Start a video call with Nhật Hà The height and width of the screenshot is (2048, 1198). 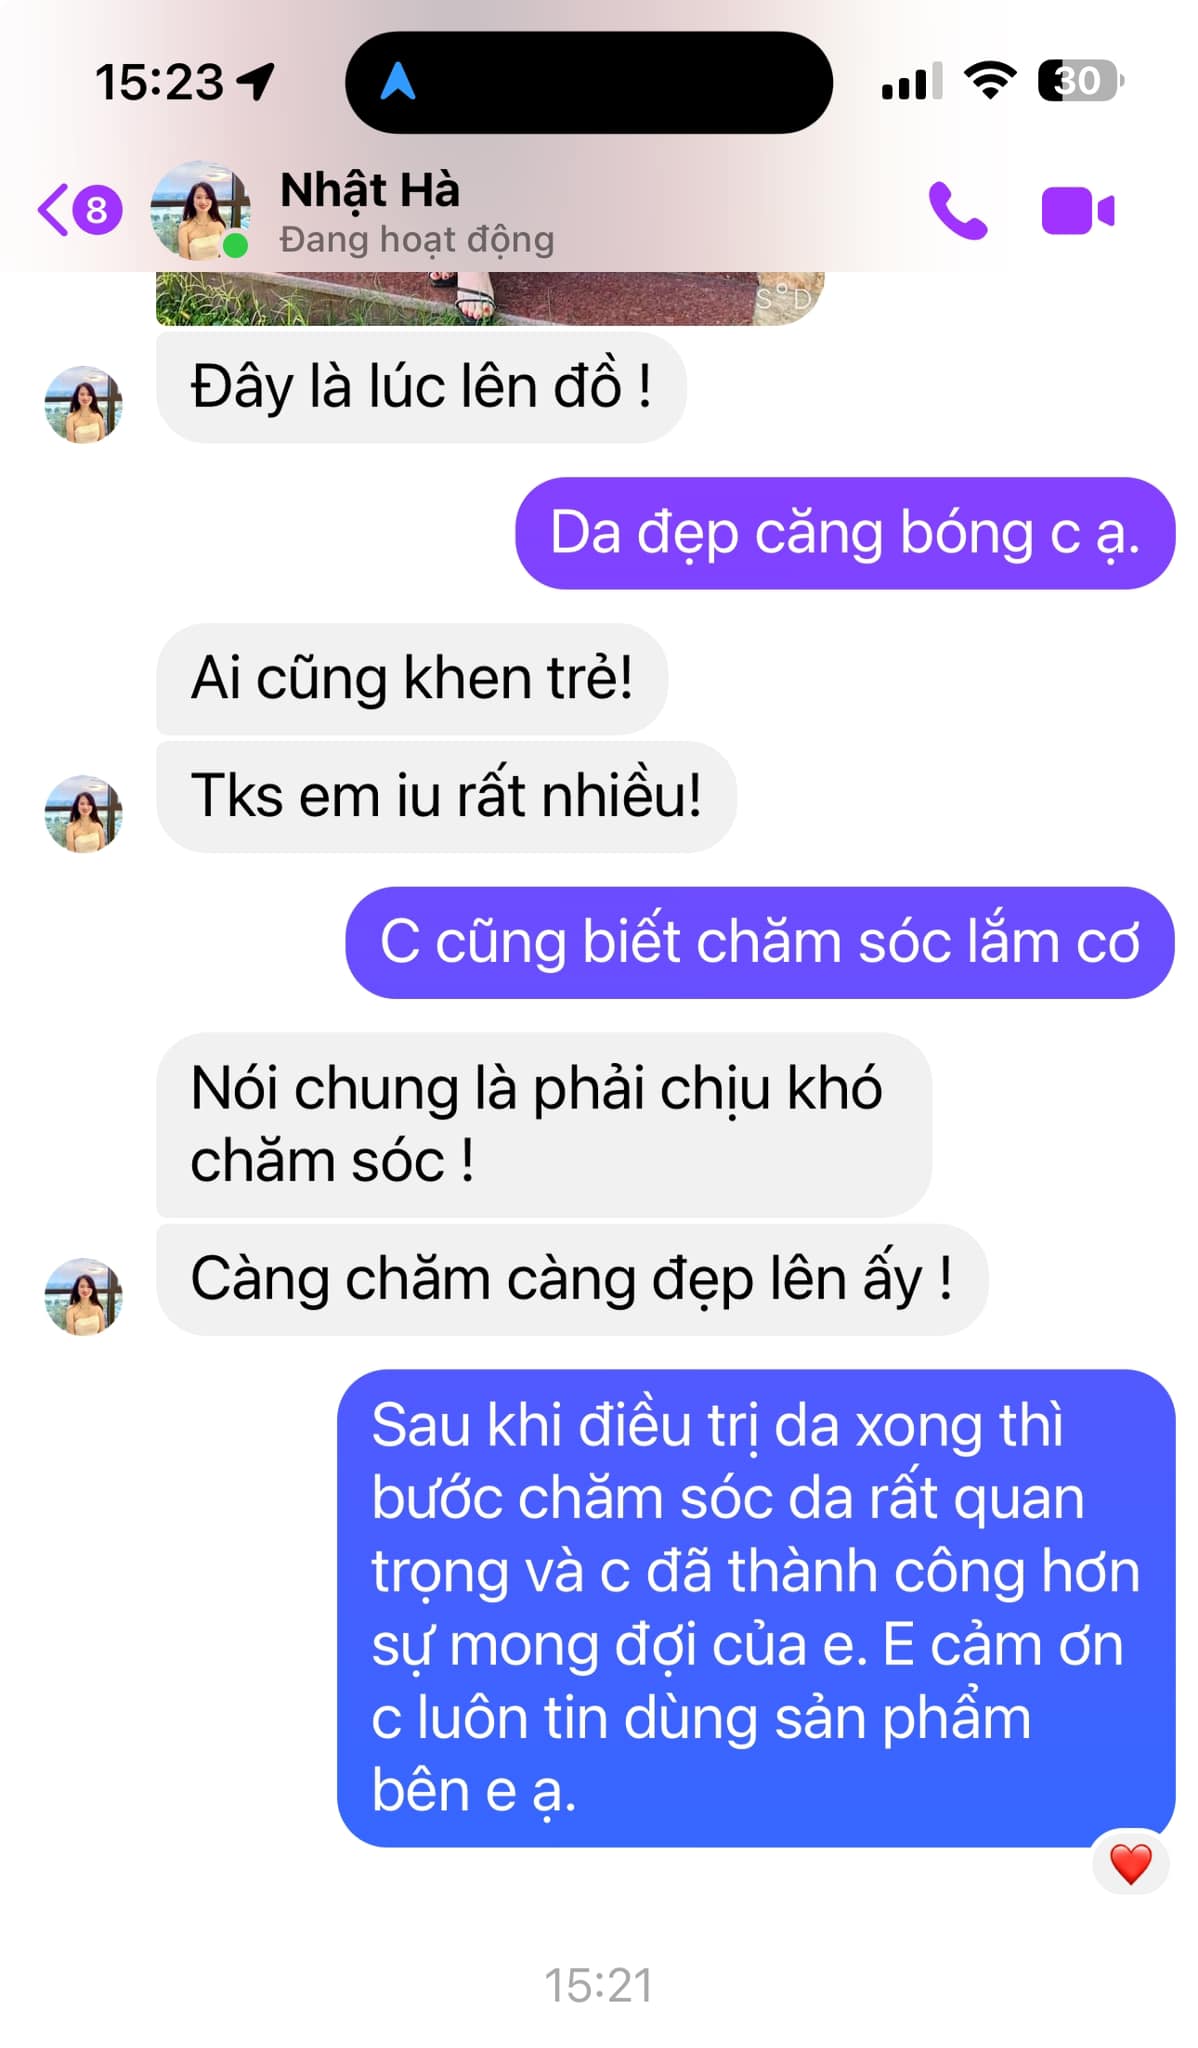click(1078, 211)
